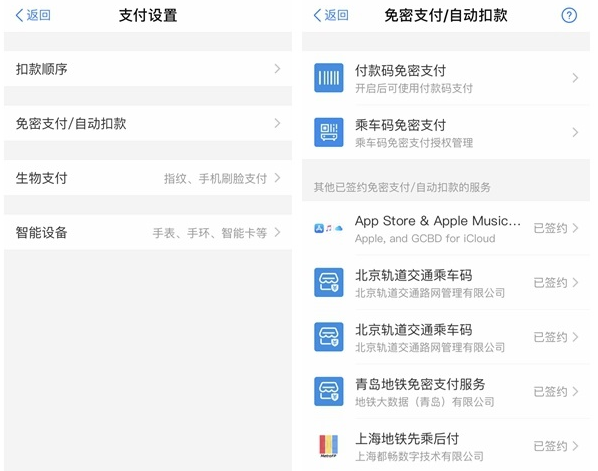Tap 上海都畅数字技术有限公司 subtitle
Viewport: 598px width, 471px height.
coord(419,456)
